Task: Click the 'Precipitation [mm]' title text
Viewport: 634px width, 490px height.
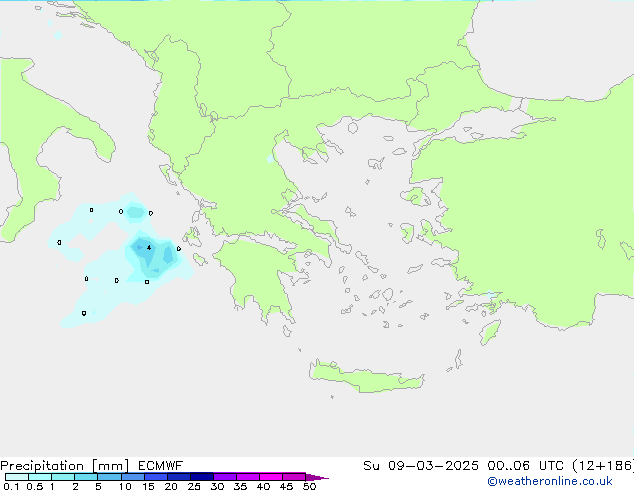Action: point(64,466)
